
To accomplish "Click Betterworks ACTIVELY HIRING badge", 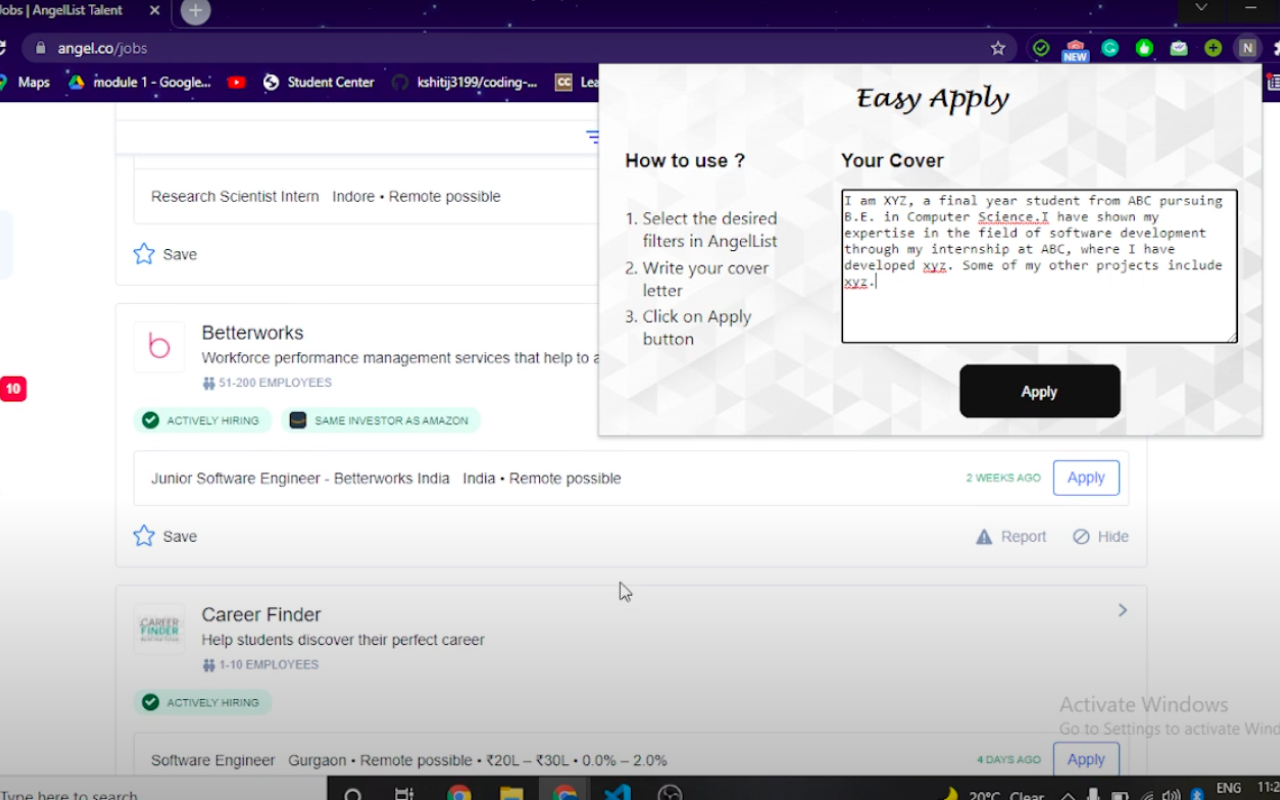I will pyautogui.click(x=203, y=421).
